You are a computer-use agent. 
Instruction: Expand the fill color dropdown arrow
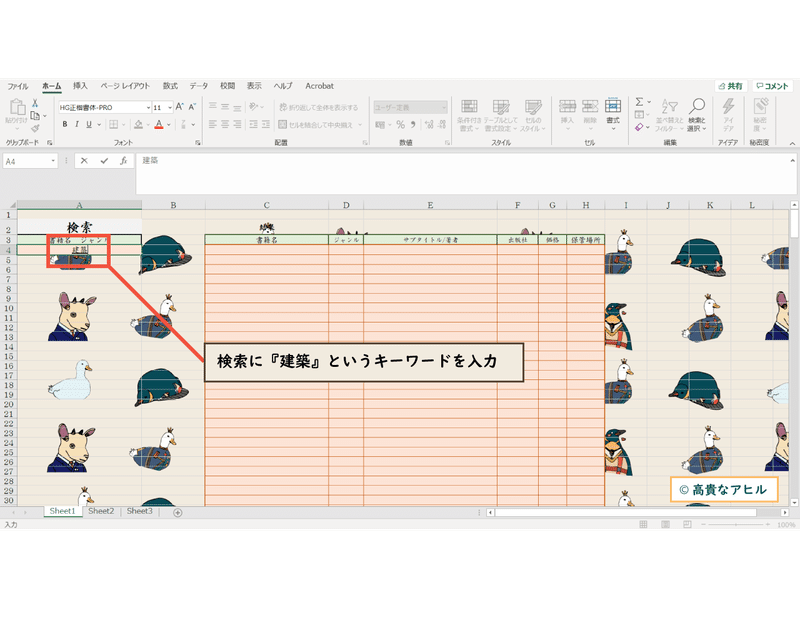pos(146,124)
